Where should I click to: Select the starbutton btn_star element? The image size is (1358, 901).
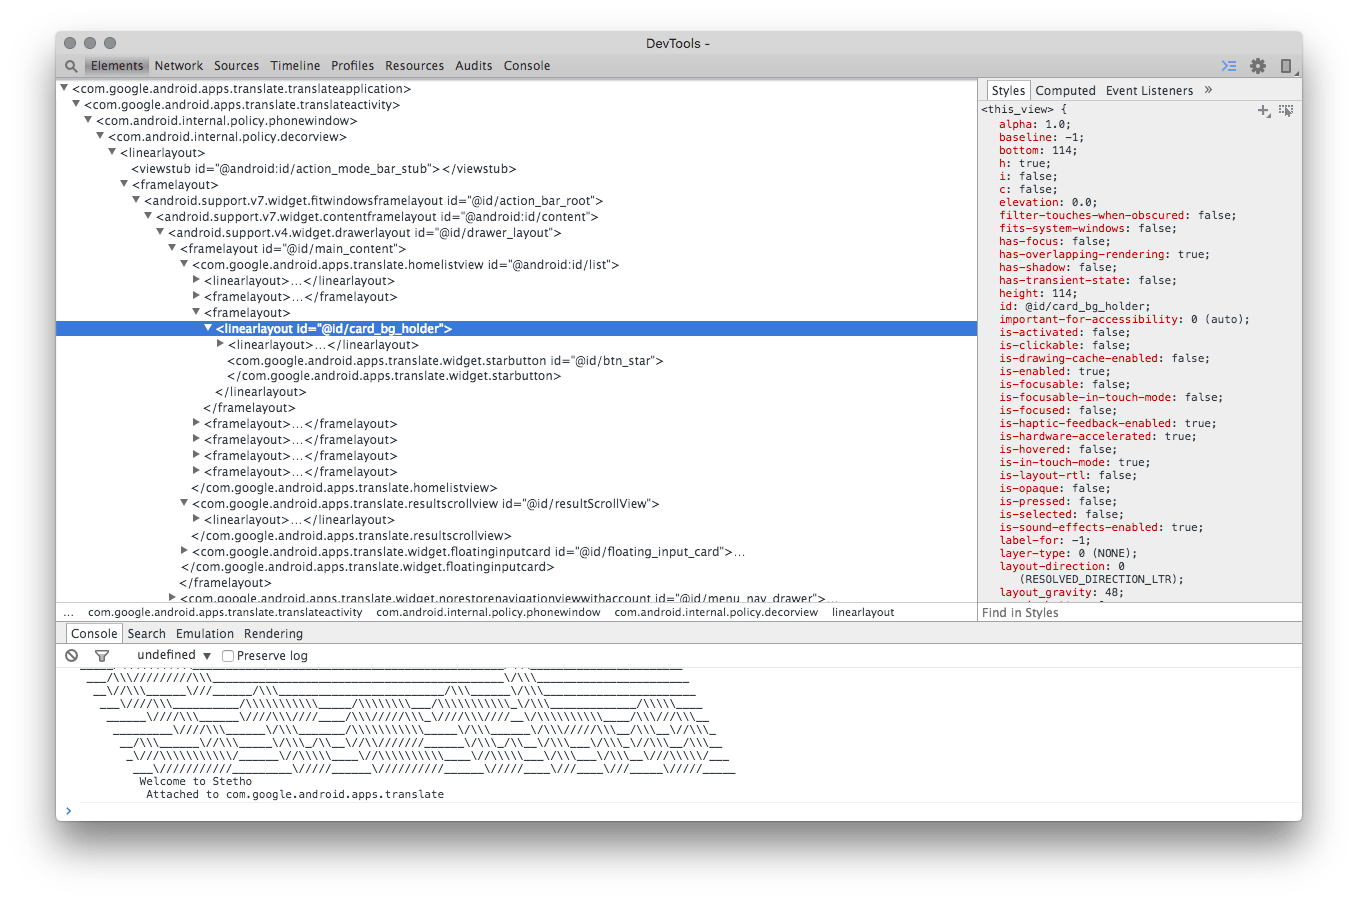pyautogui.click(x=445, y=360)
